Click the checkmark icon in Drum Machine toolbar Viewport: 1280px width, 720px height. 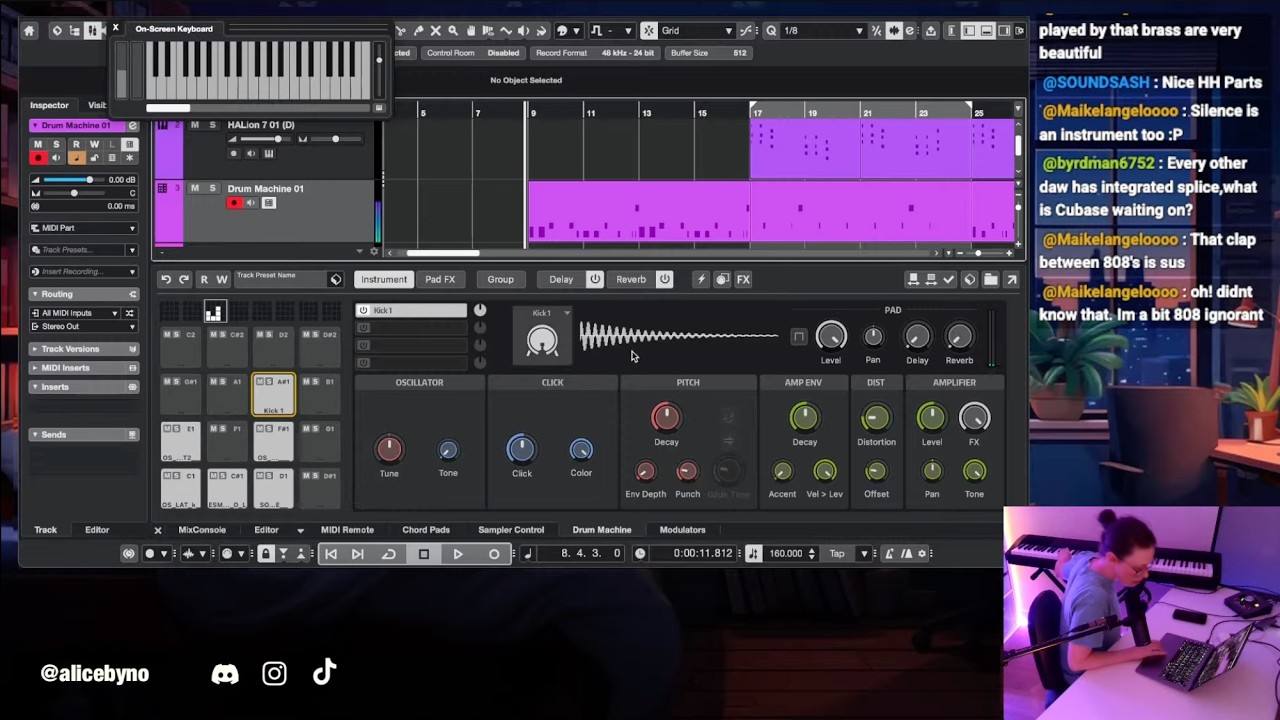pos(949,280)
